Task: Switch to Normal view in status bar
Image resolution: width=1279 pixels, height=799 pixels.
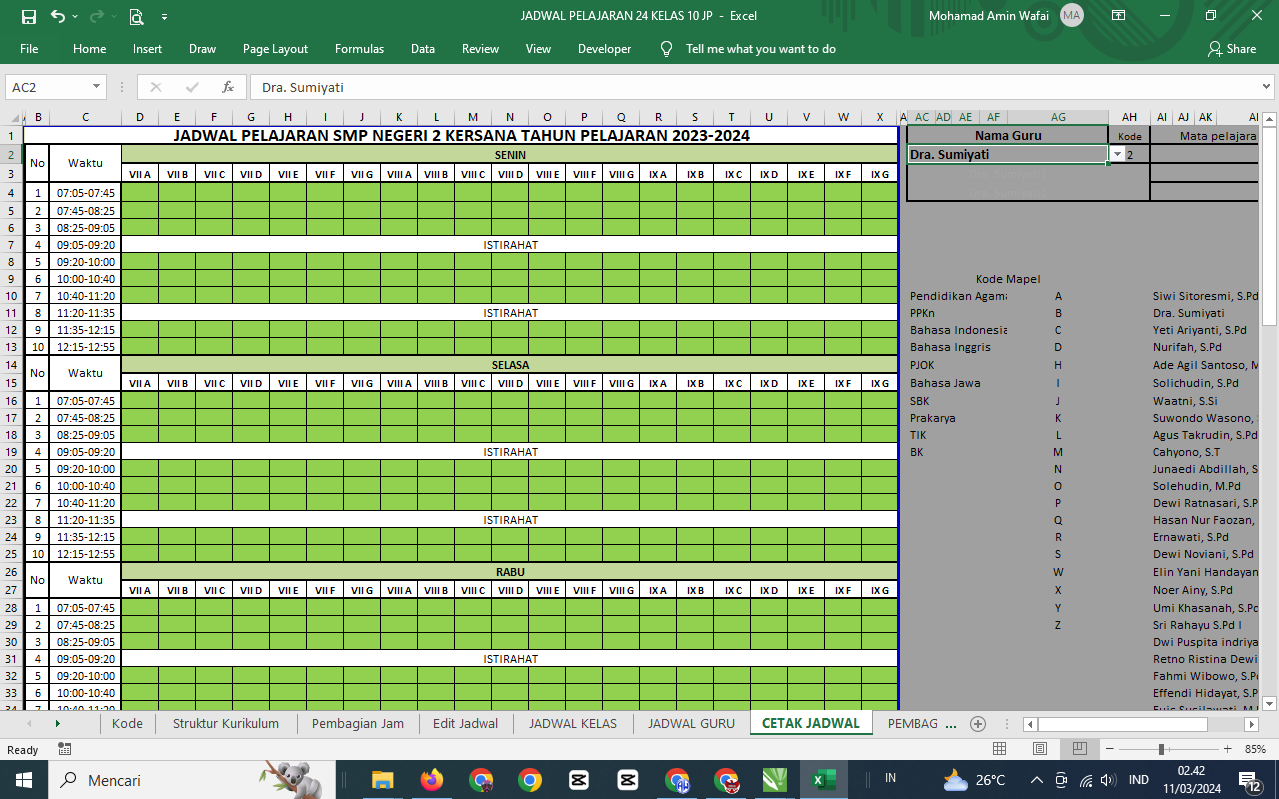Action: click(999, 749)
